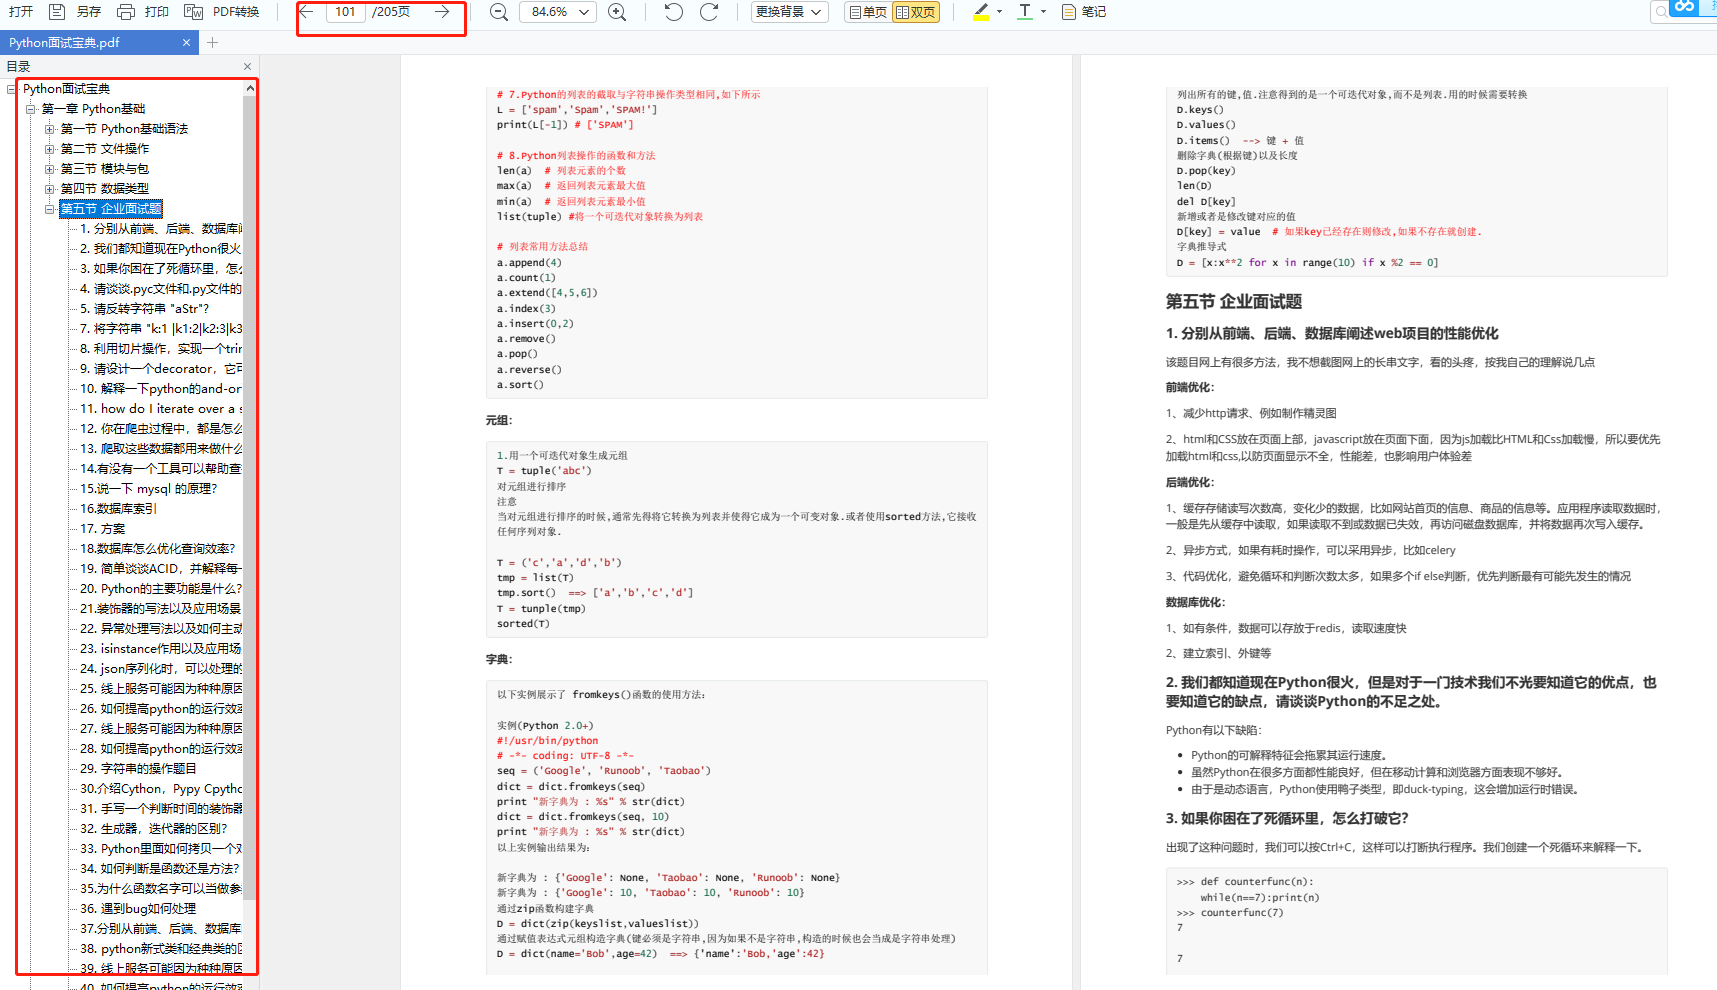Save the document using 另存 icon
The image size is (1717, 990).
[x=56, y=11]
